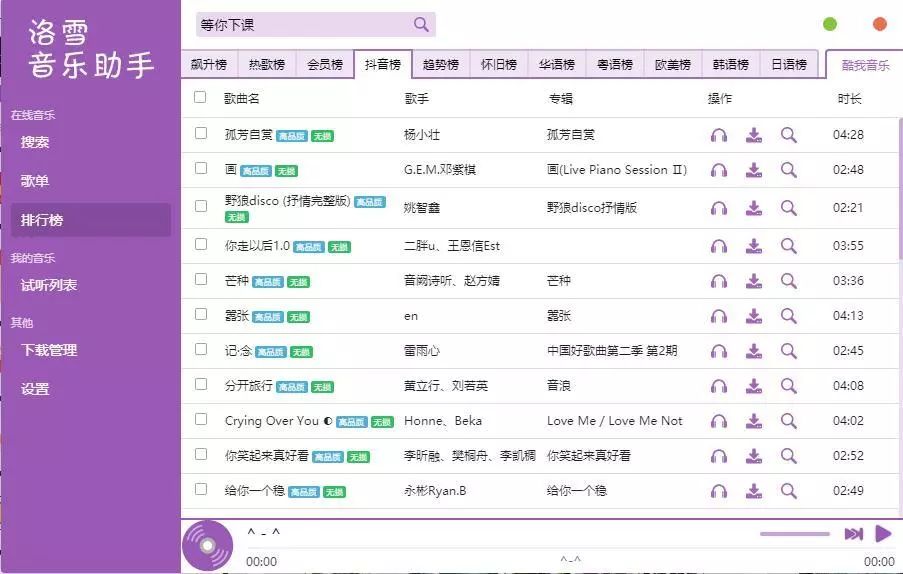Open the 怀旧榜 tab
The height and width of the screenshot is (574, 903).
click(499, 64)
